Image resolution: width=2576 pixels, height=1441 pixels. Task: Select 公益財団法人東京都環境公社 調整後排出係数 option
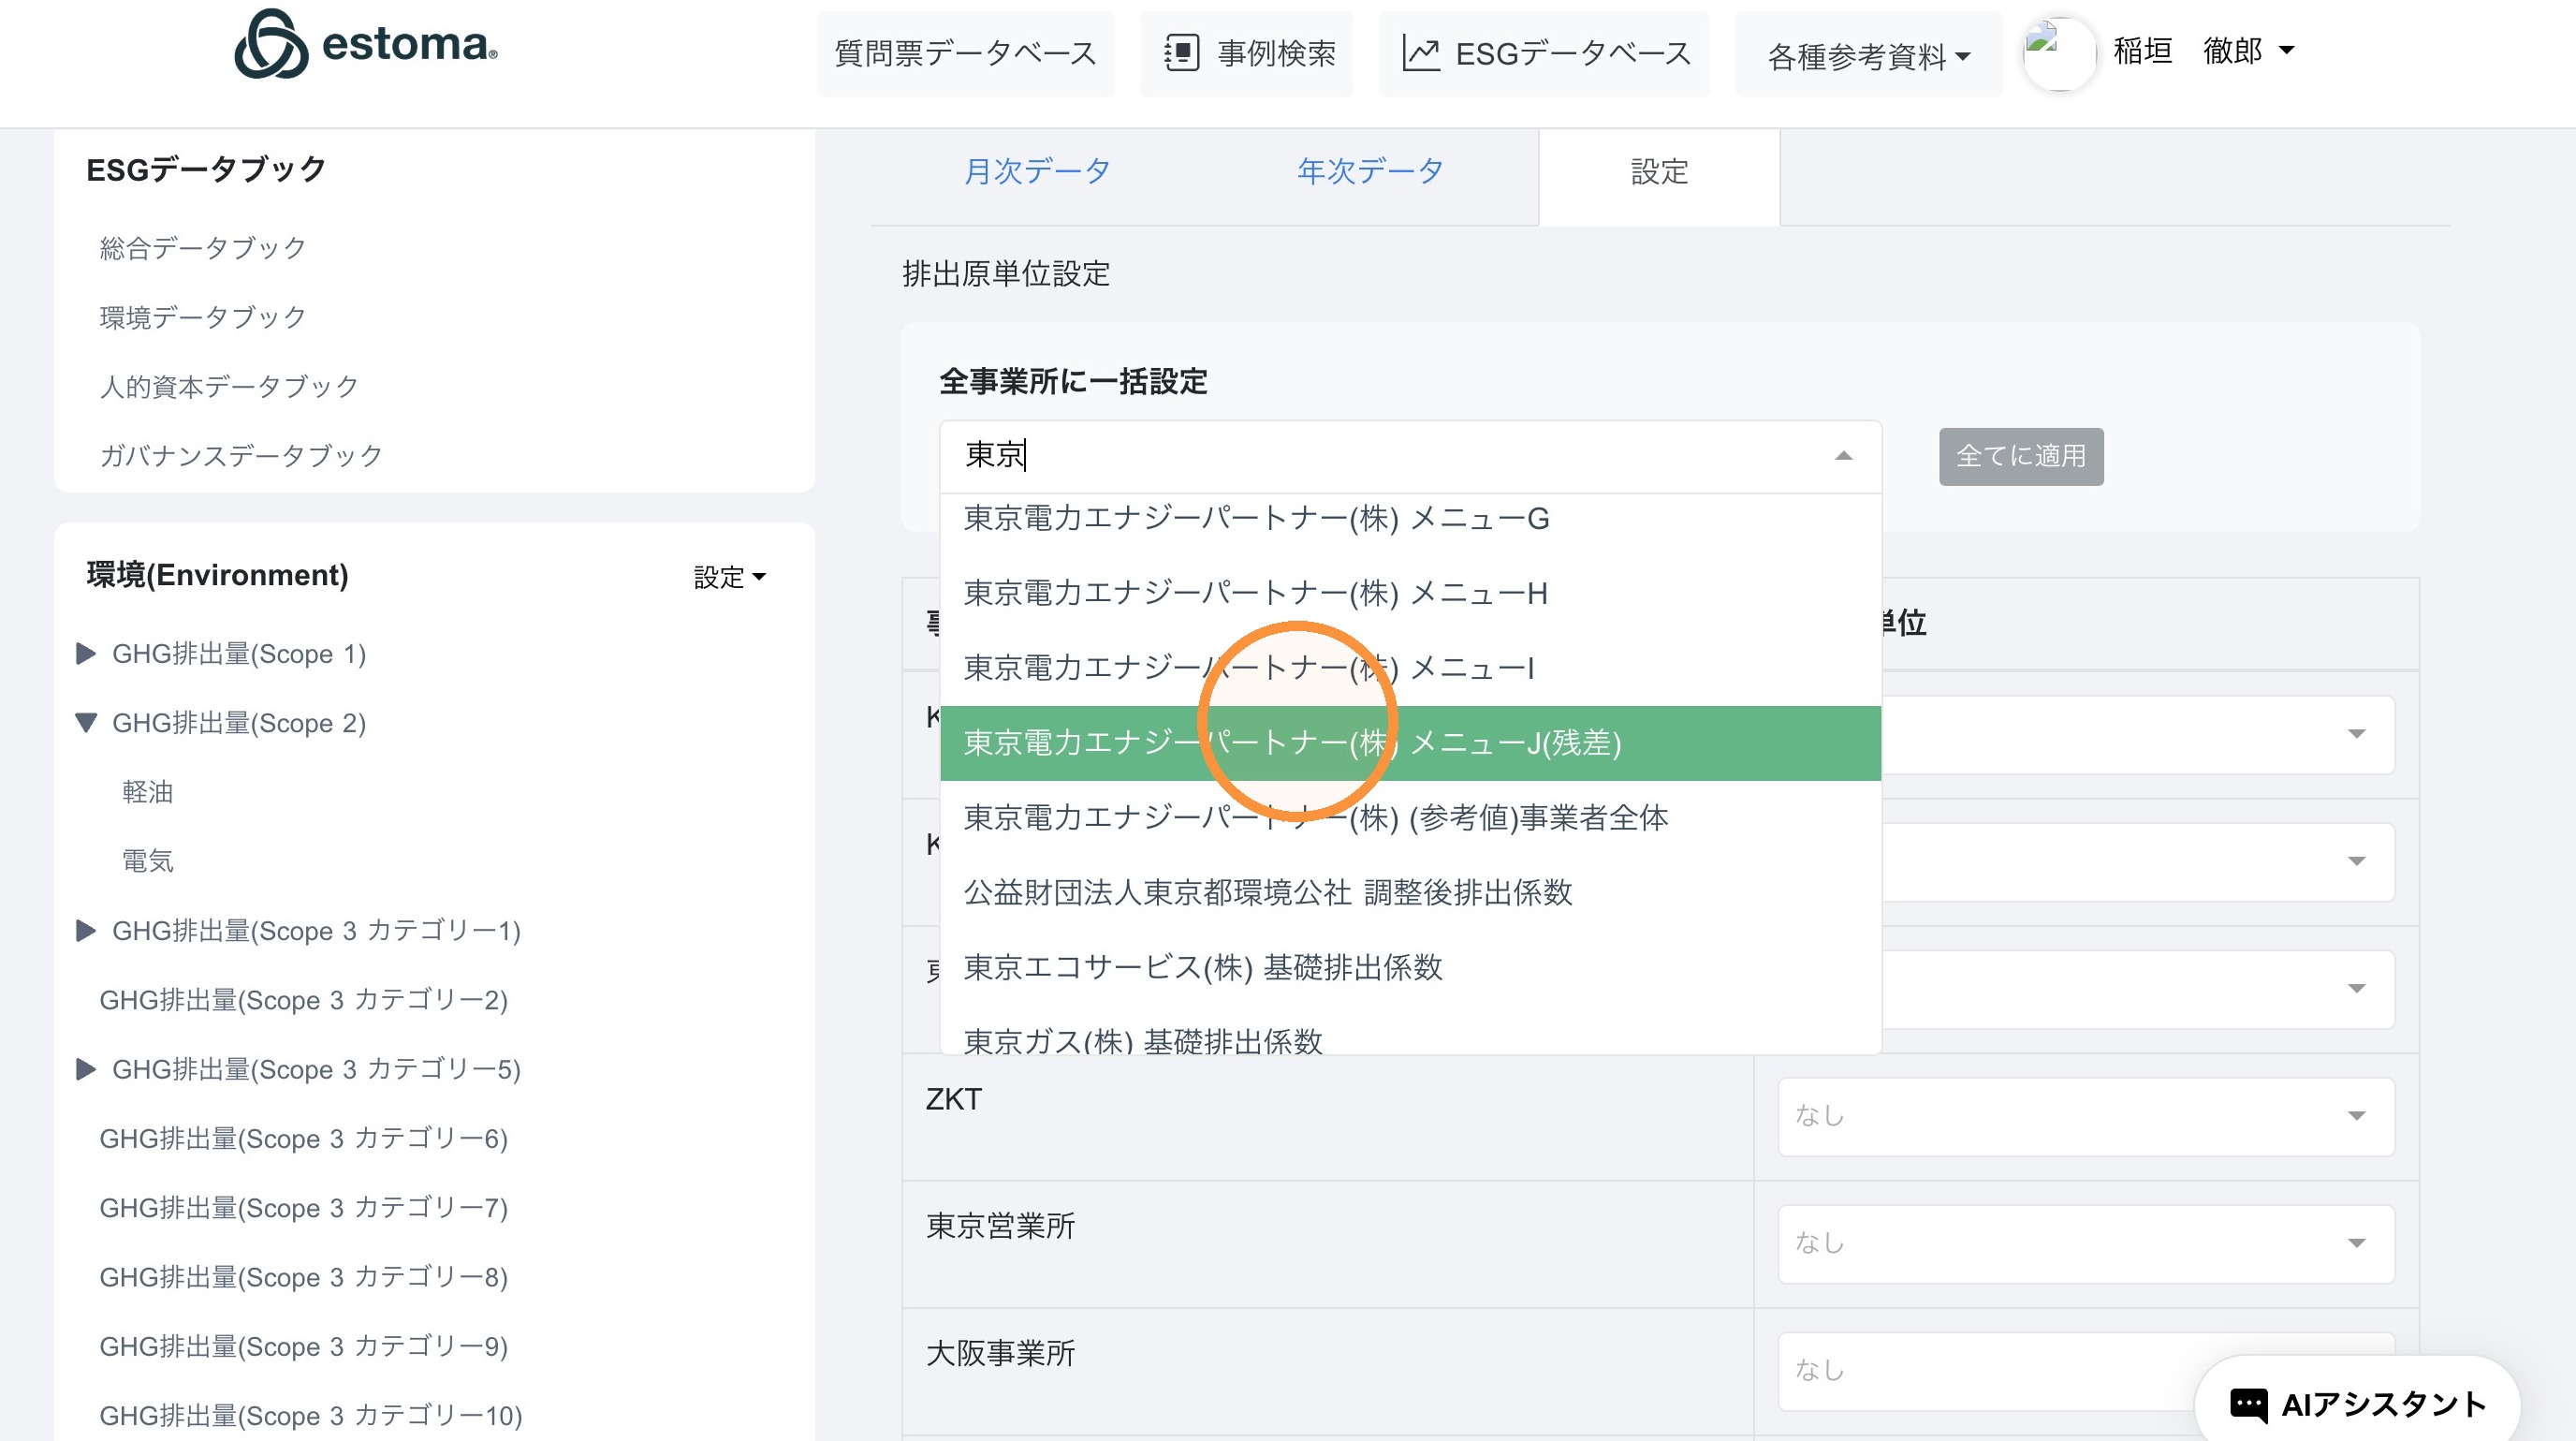pos(1410,892)
